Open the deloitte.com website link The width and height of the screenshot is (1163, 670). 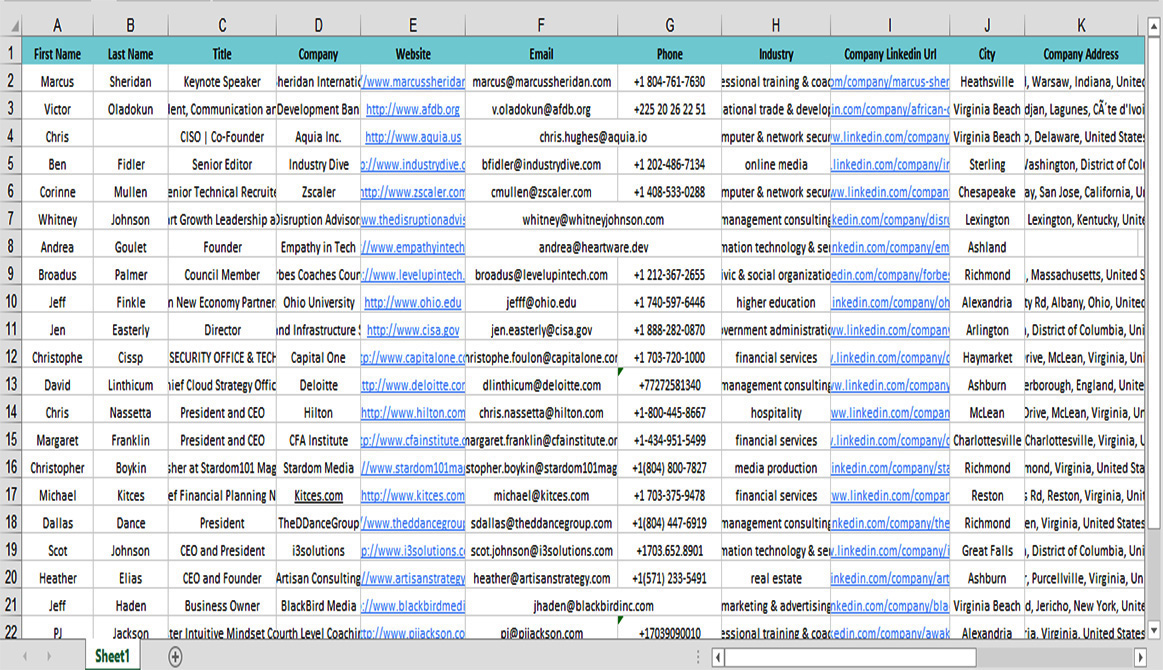413,385
